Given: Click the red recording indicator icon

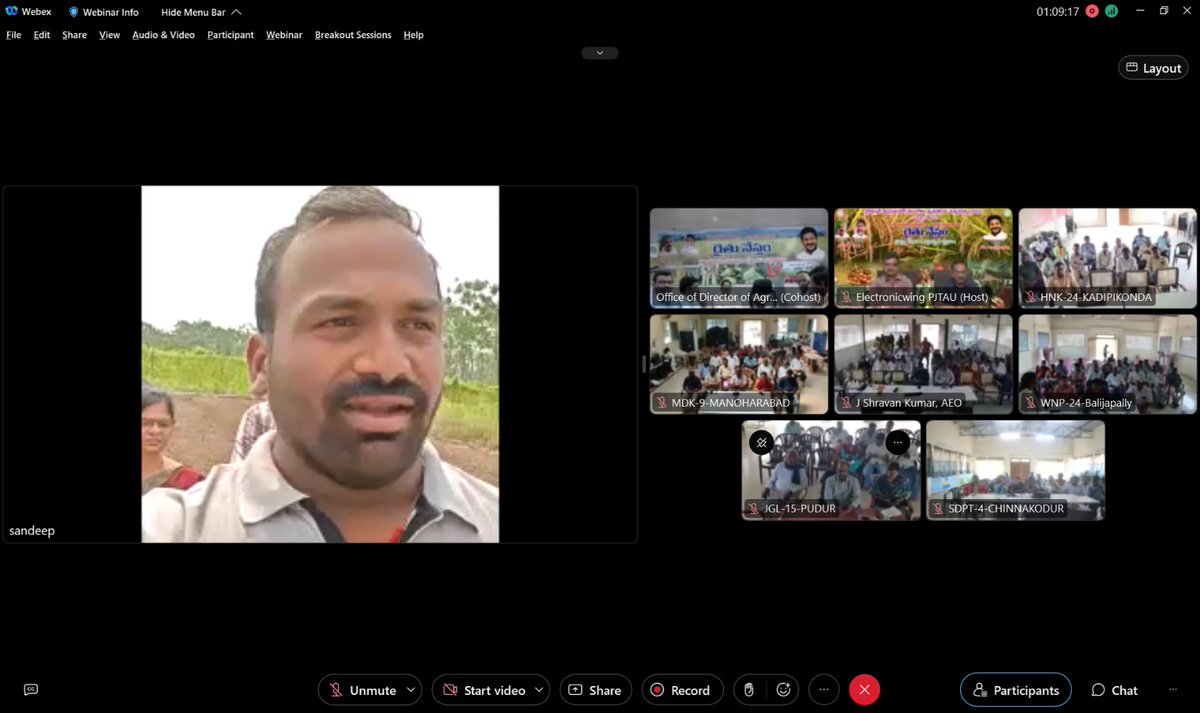Looking at the screenshot, I should 1092,11.
